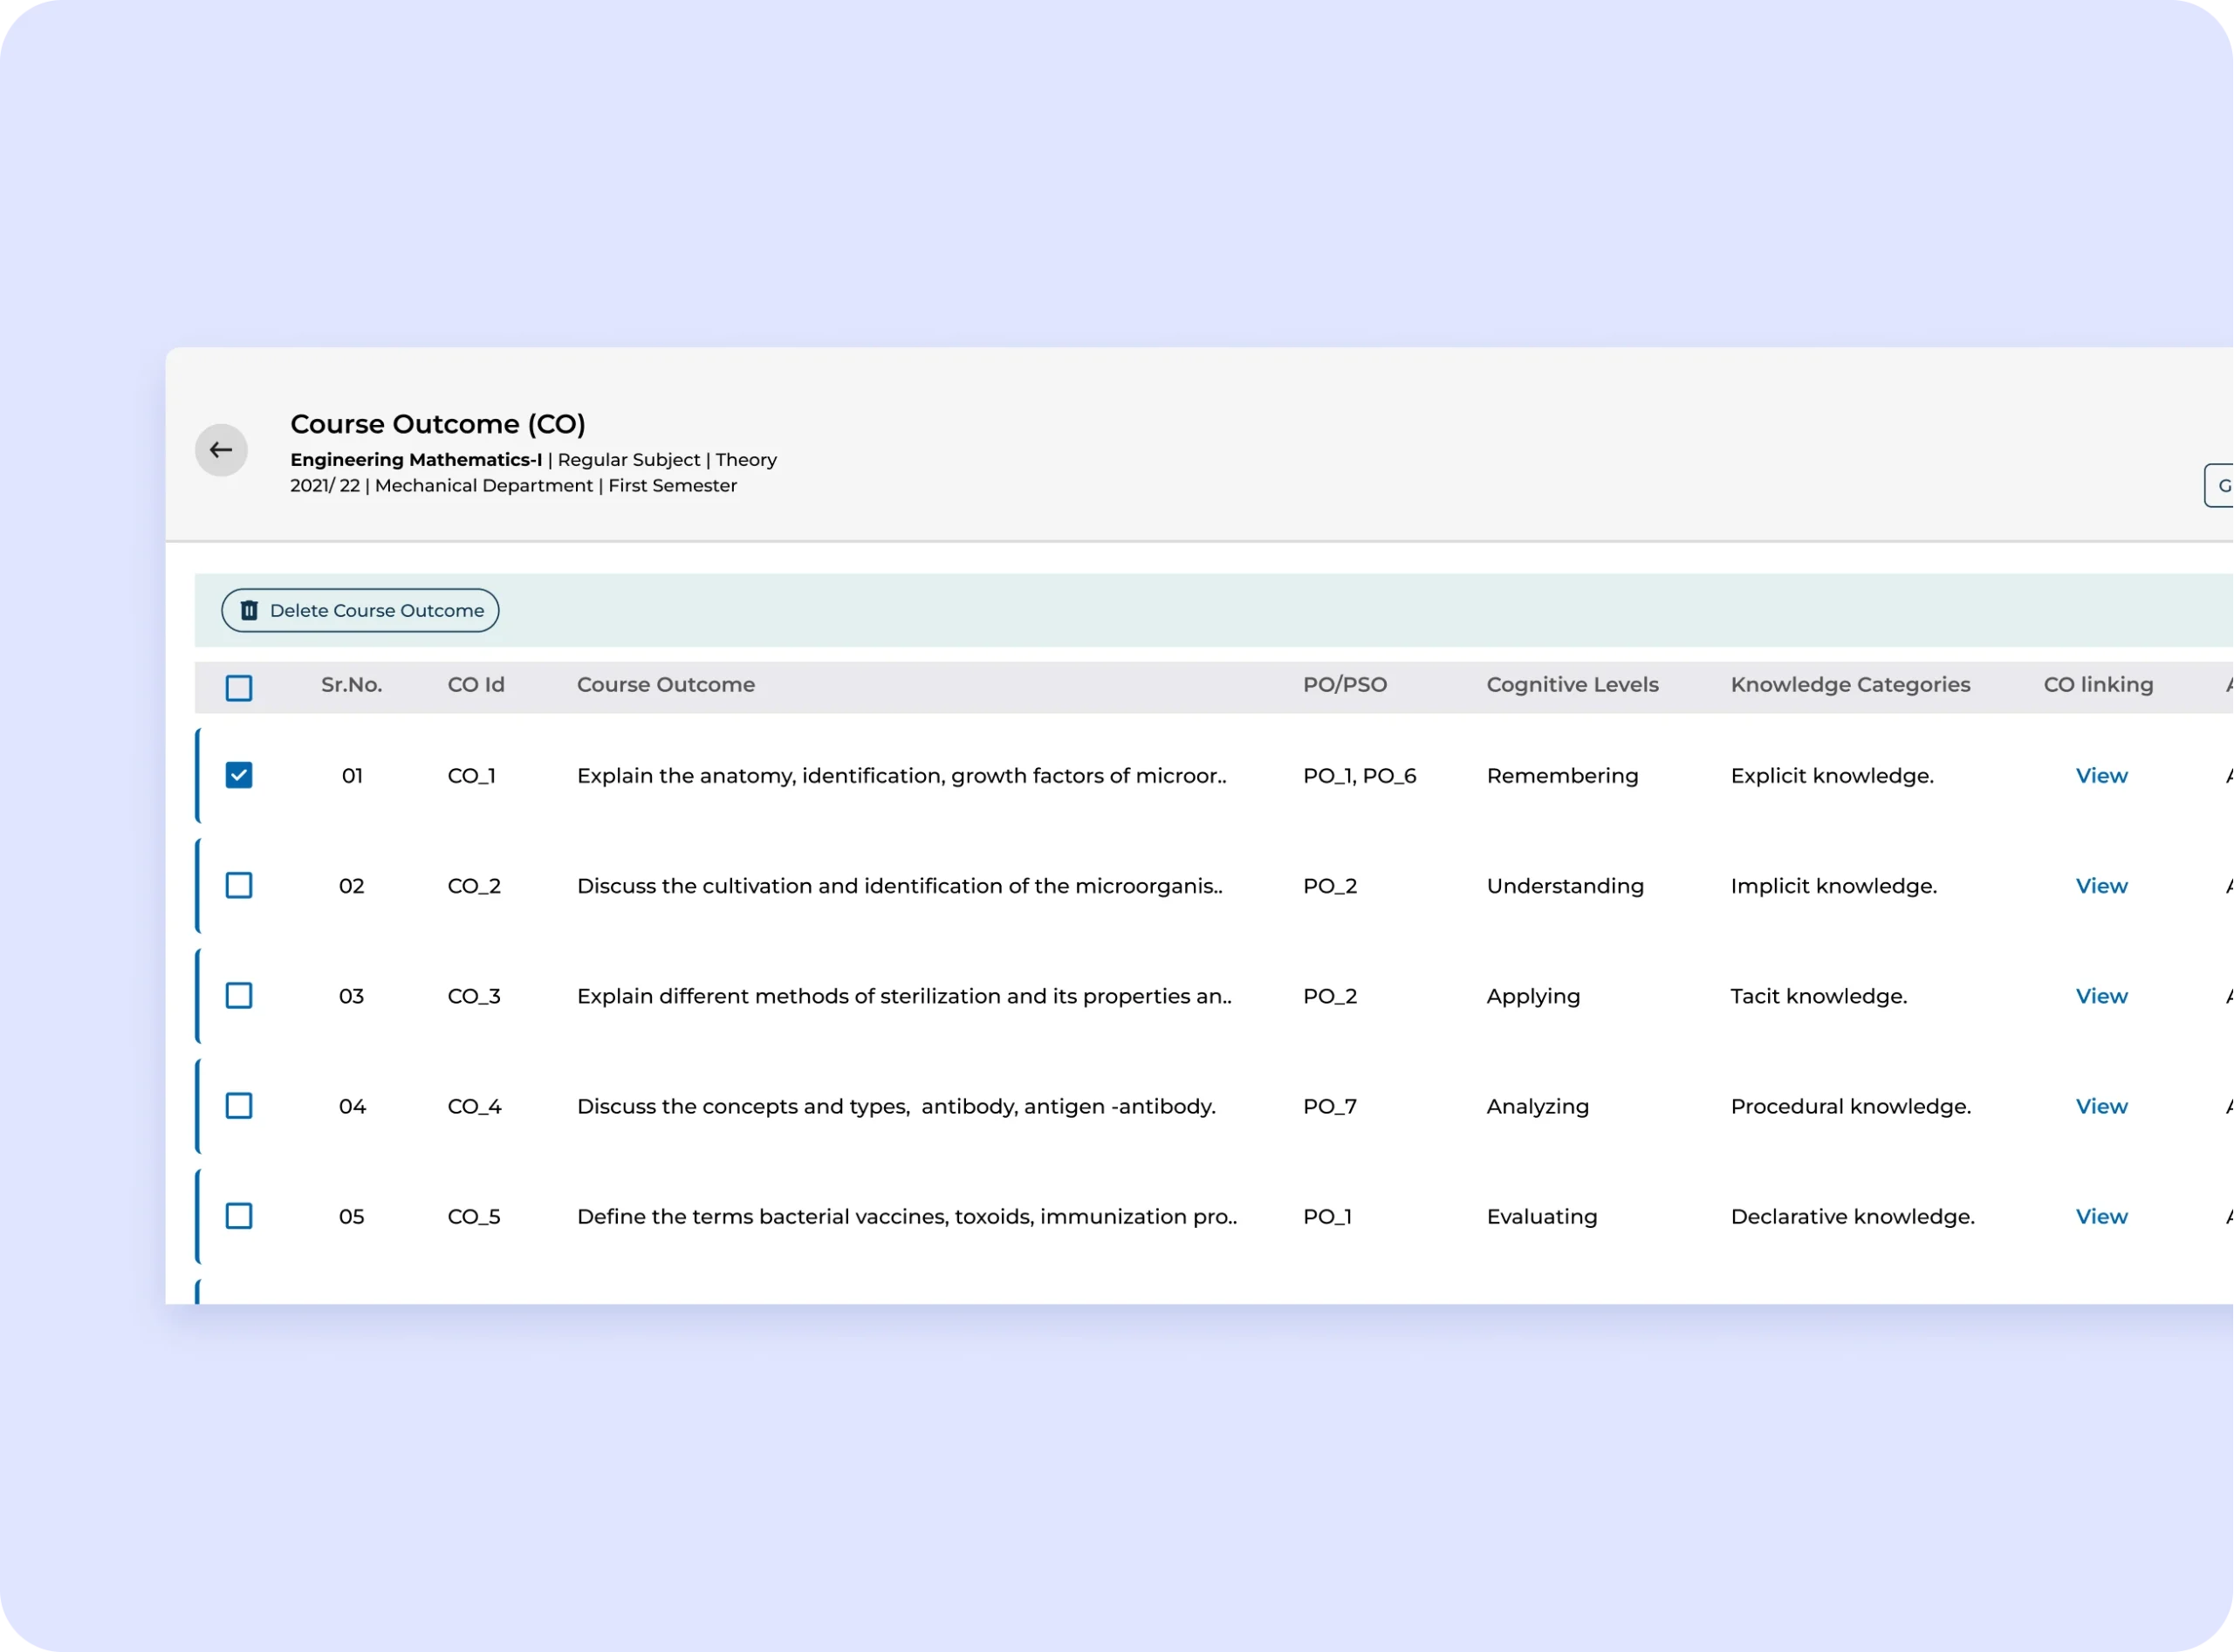Click the partially visible top-right button

click(2220, 486)
